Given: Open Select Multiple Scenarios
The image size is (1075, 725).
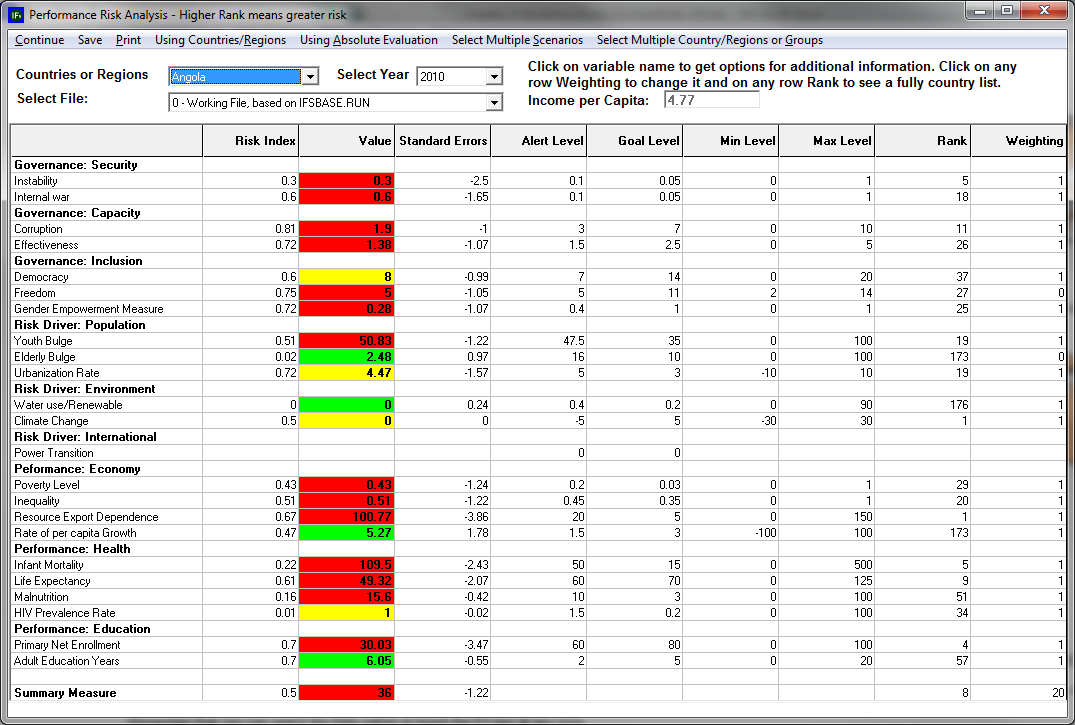Looking at the screenshot, I should (518, 40).
